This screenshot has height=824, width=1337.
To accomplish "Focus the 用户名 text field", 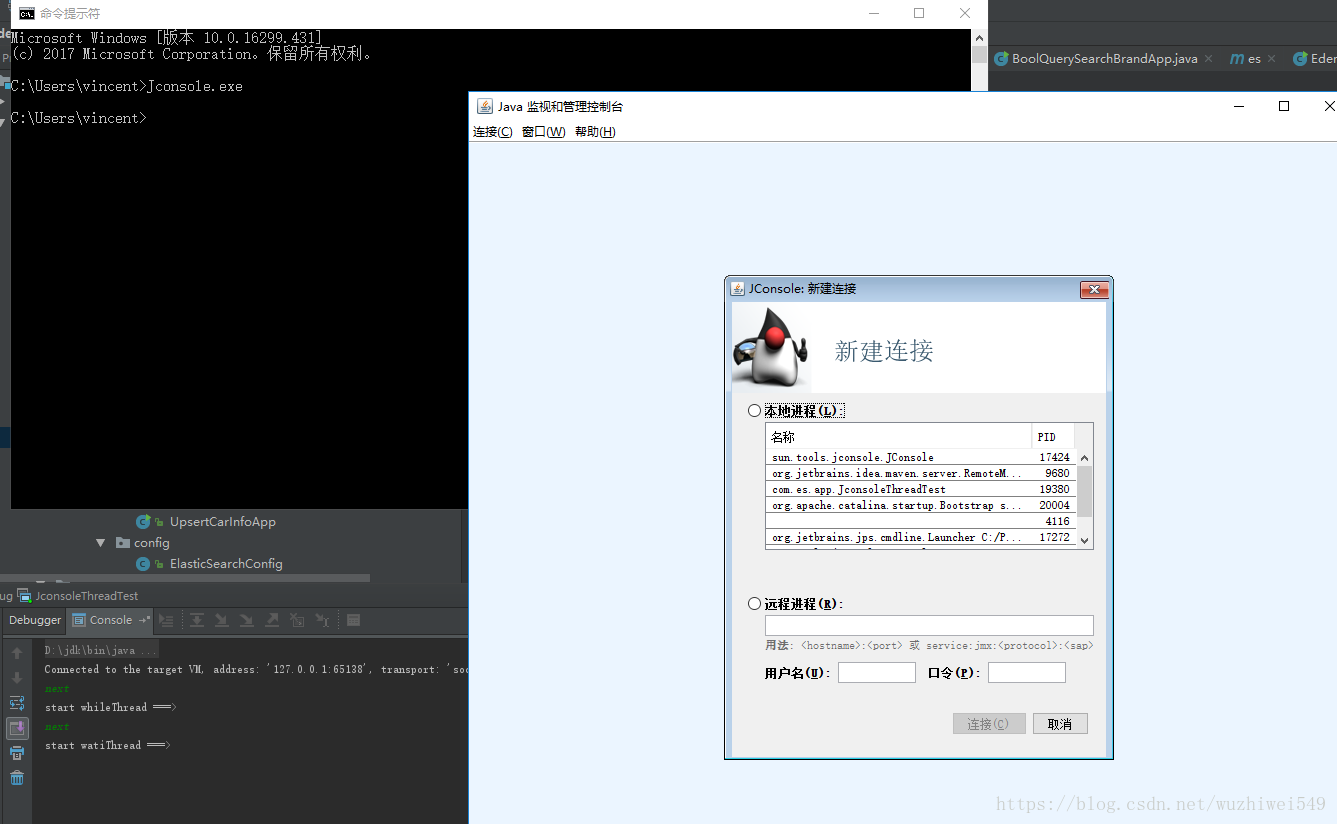I will coord(876,673).
